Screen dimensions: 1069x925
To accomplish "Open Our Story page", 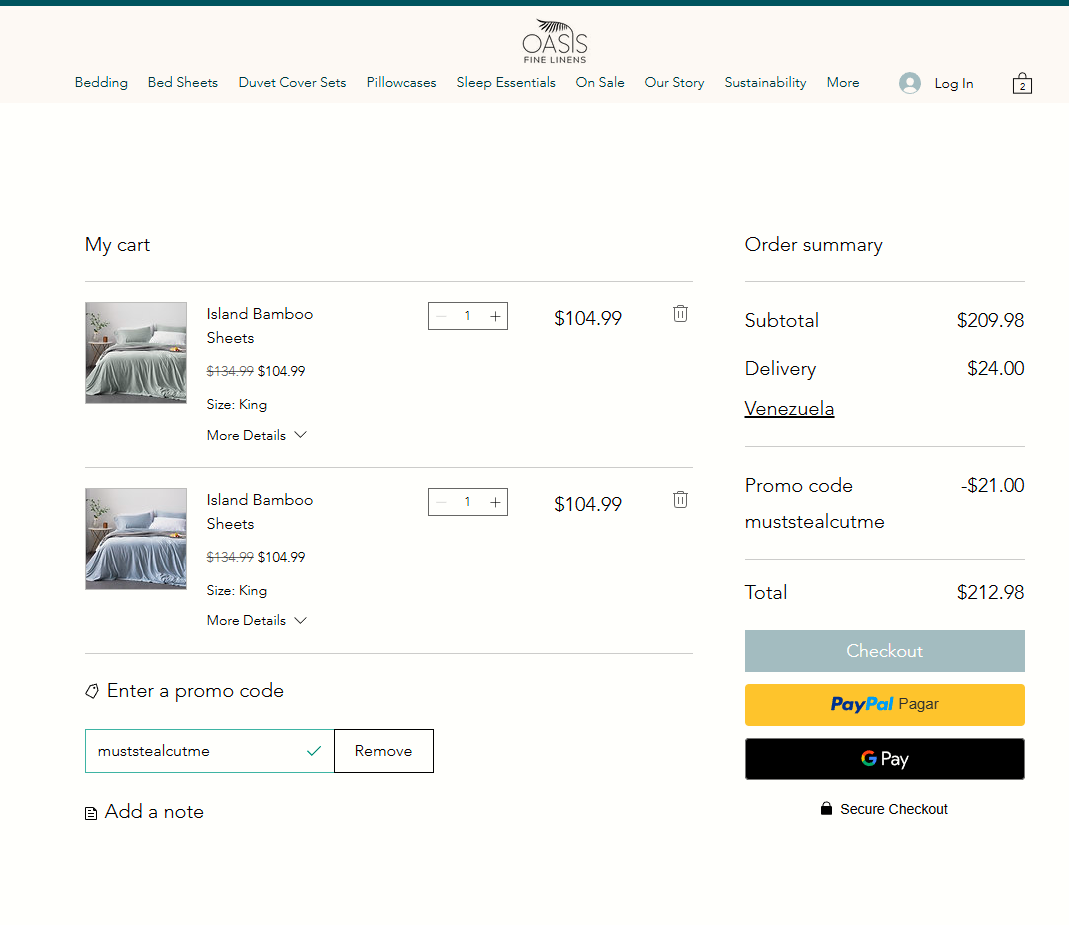I will 674,82.
